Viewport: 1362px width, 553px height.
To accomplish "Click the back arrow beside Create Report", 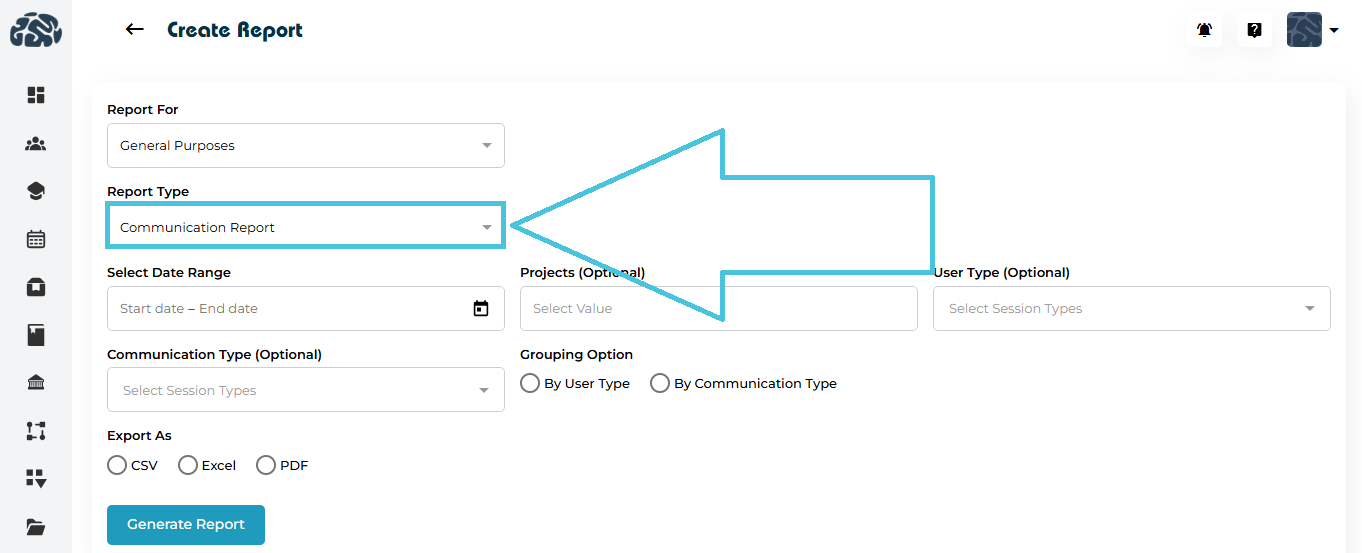I will (x=134, y=30).
